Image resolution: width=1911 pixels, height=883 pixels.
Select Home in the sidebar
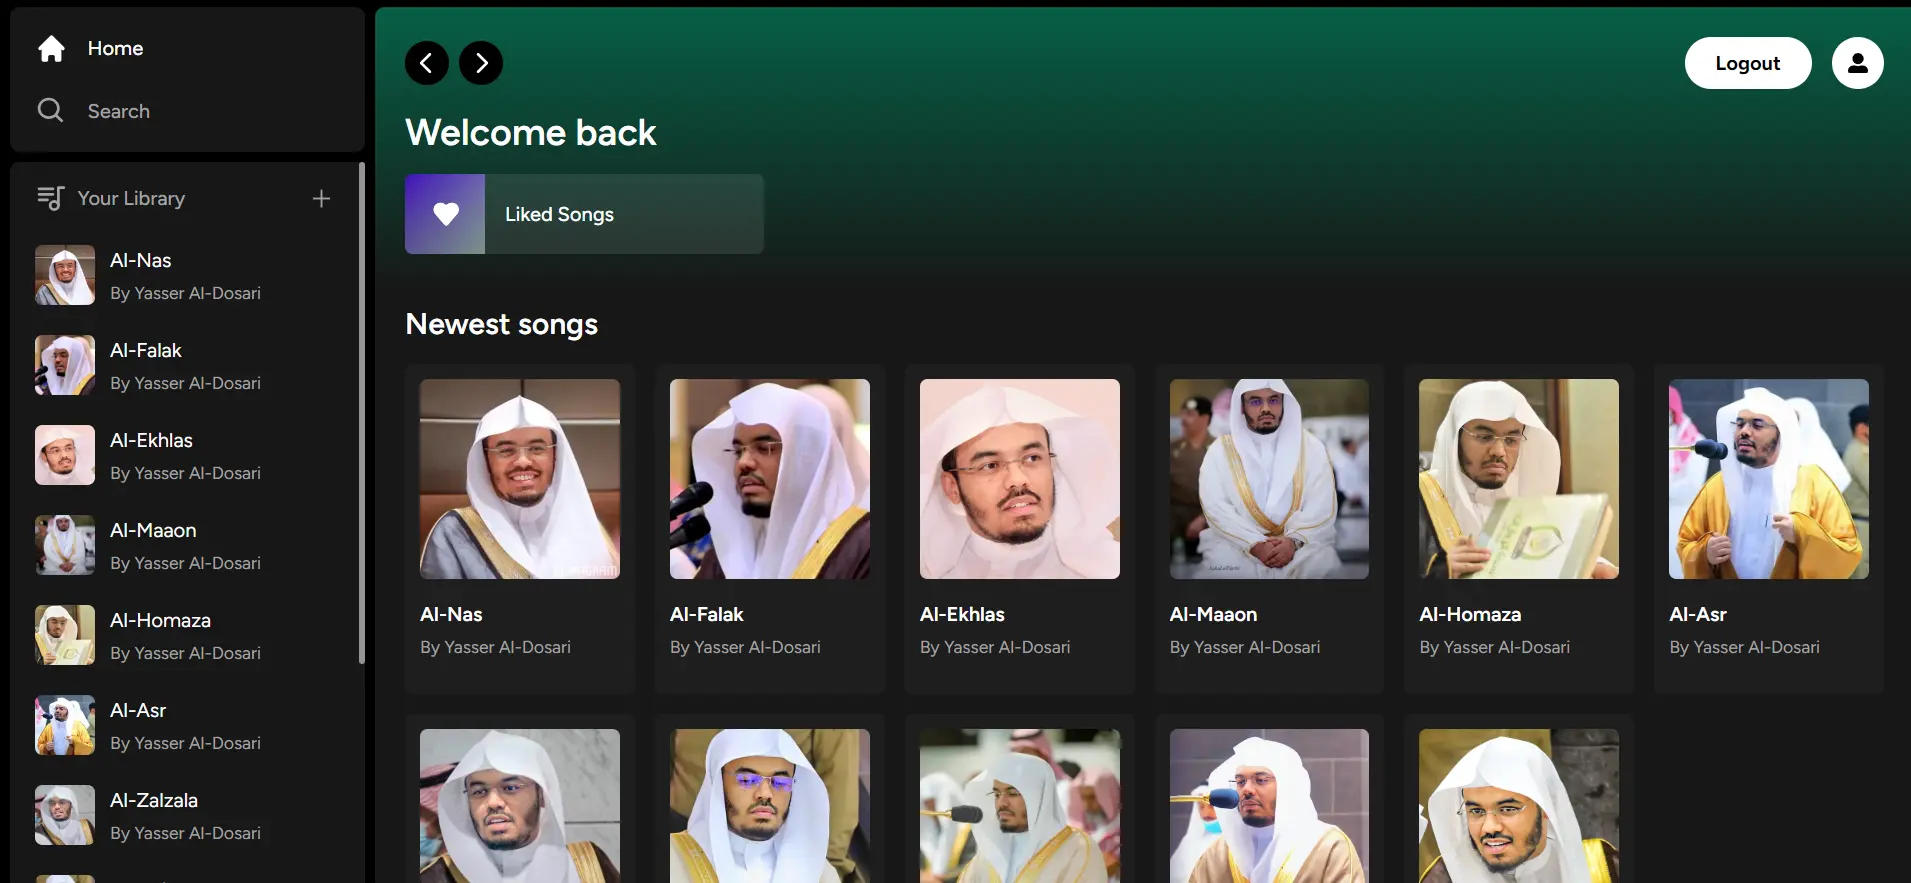tap(115, 49)
